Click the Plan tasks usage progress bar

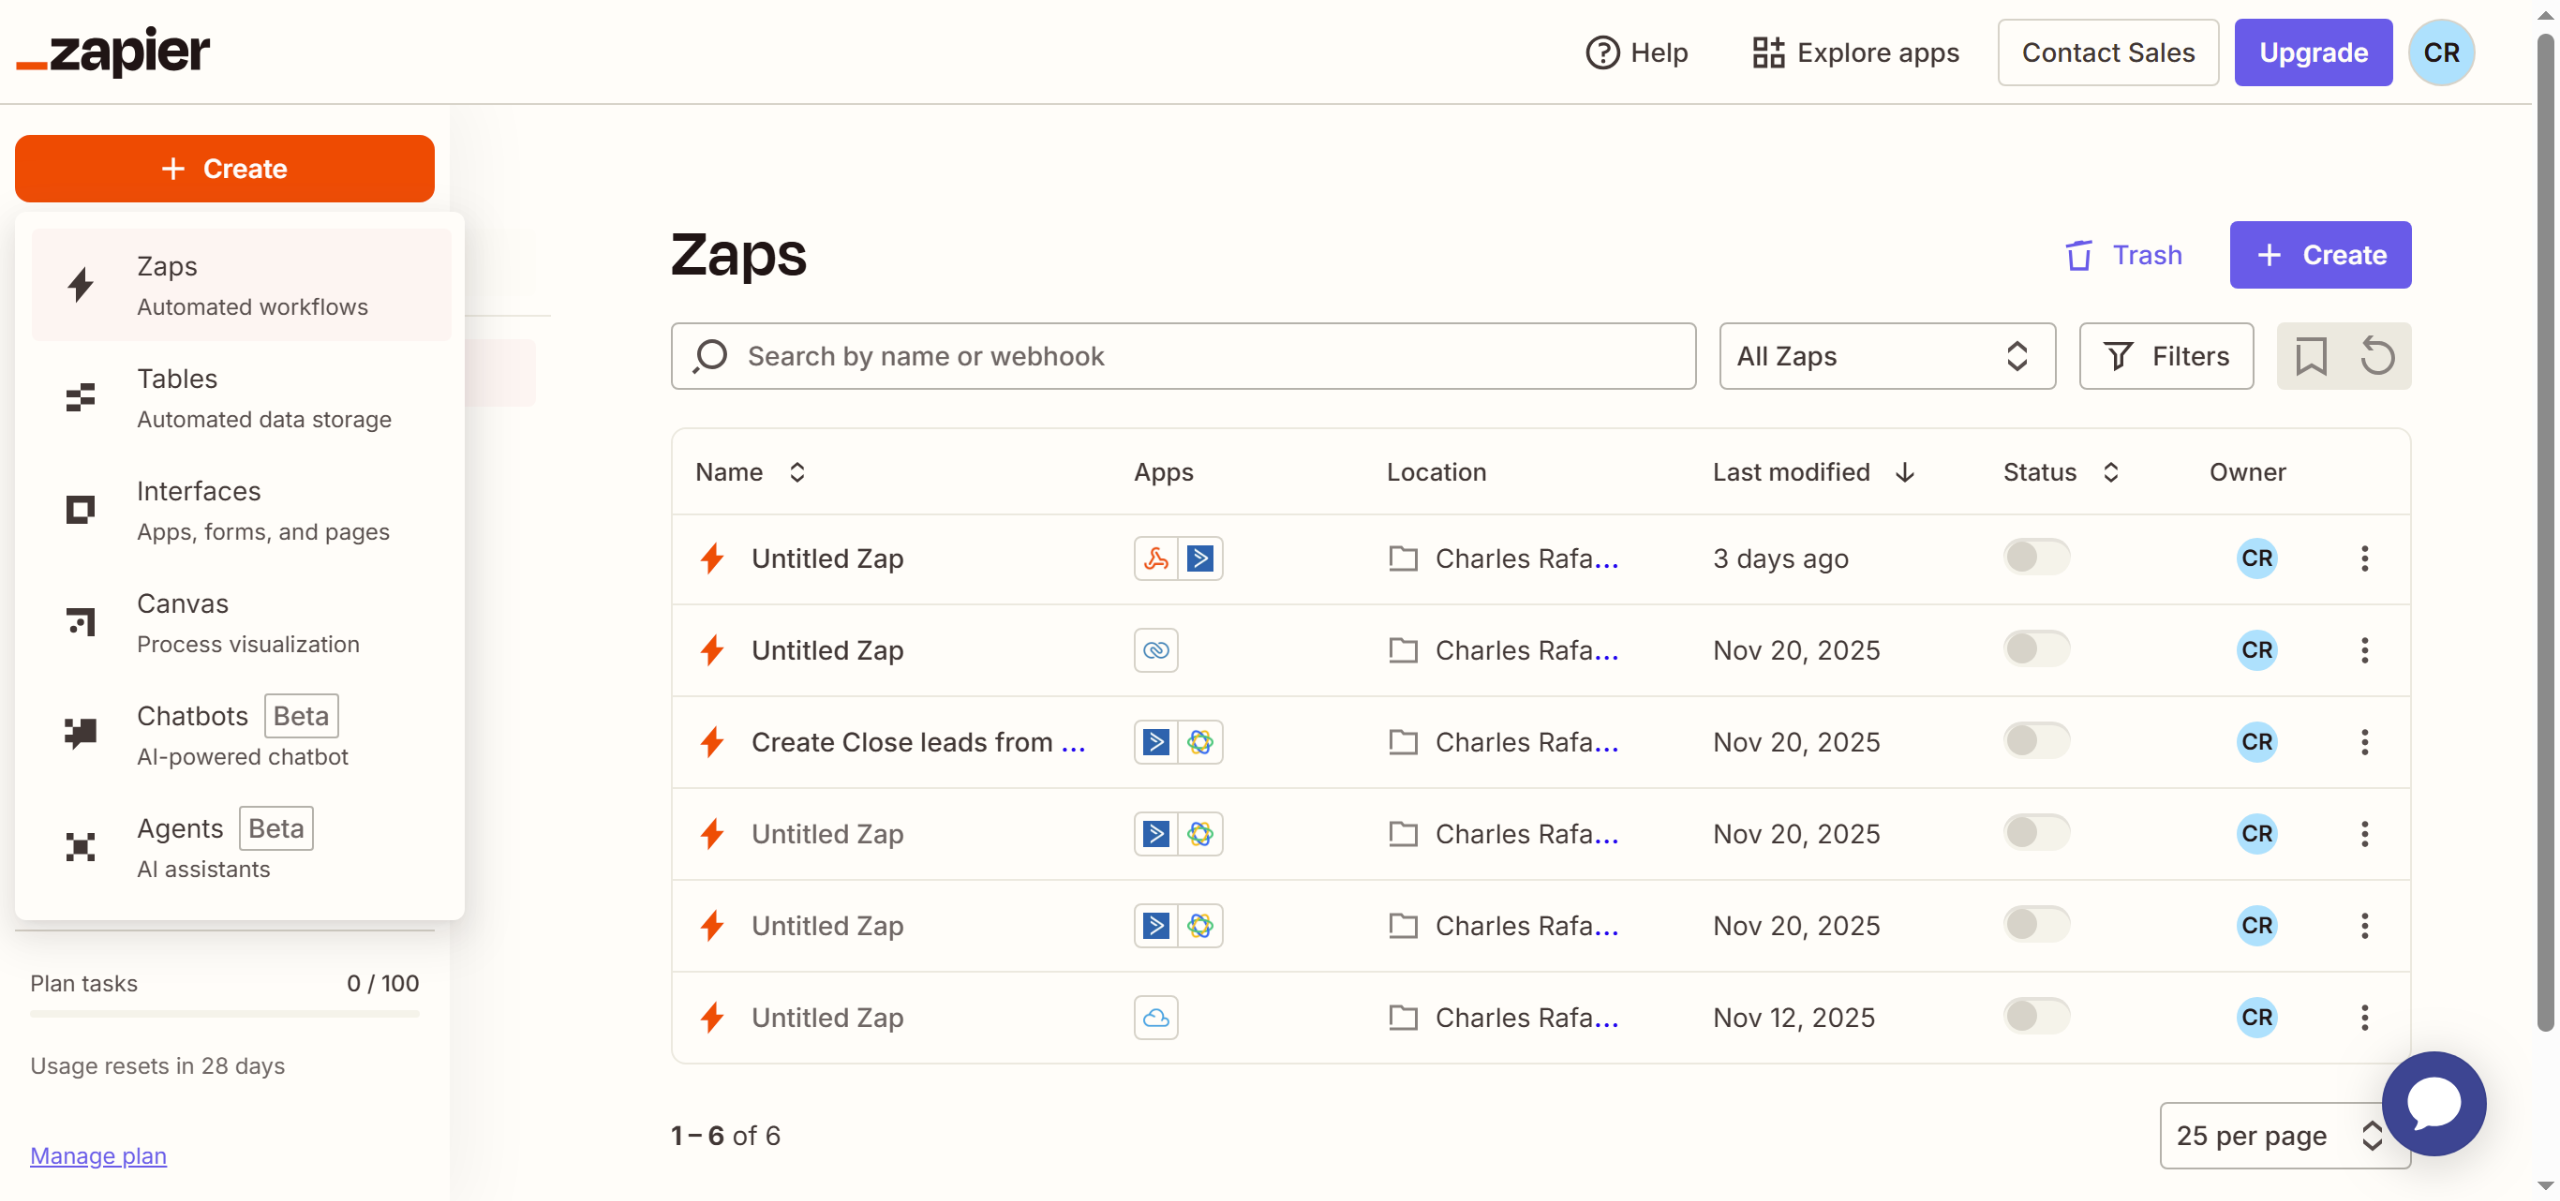[x=224, y=1014]
